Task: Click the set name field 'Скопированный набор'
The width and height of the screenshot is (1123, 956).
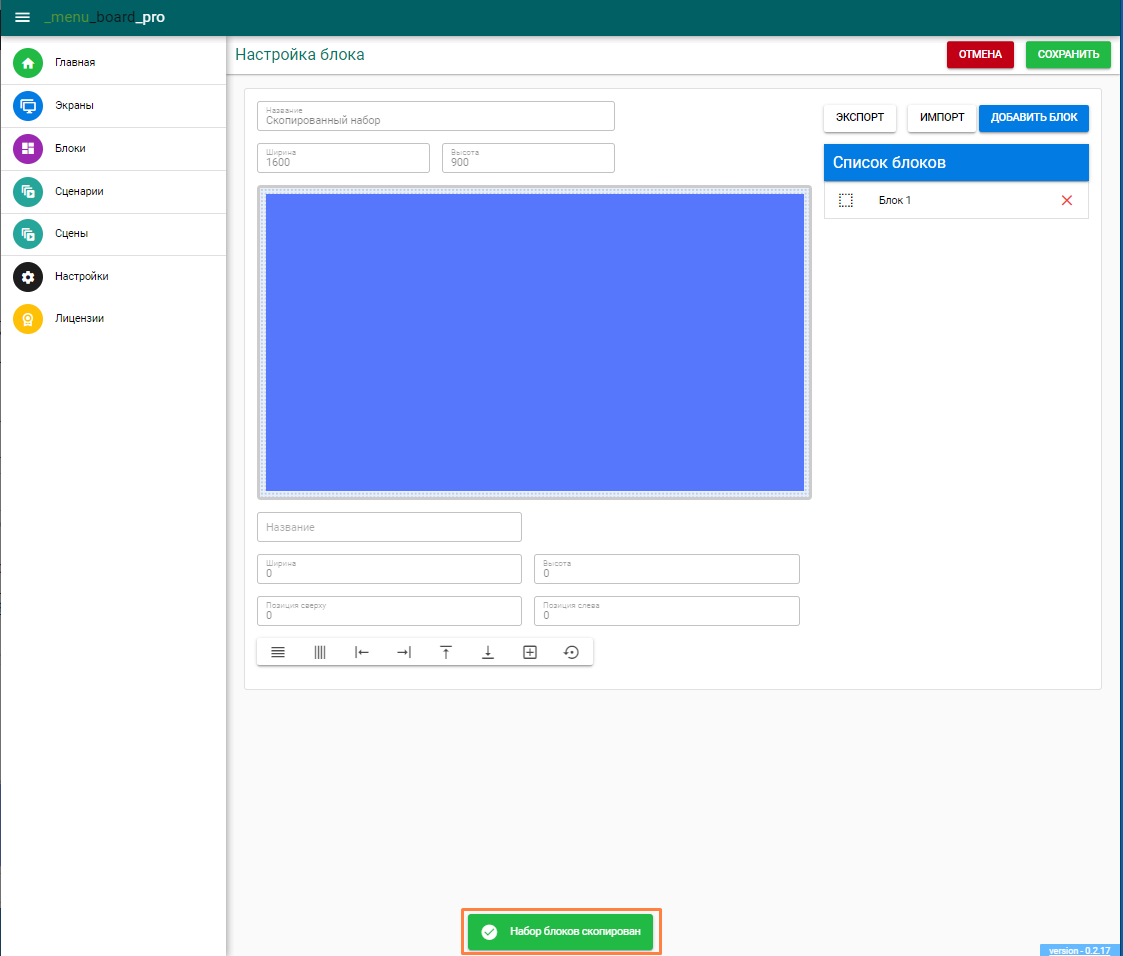Action: pyautogui.click(x=435, y=117)
